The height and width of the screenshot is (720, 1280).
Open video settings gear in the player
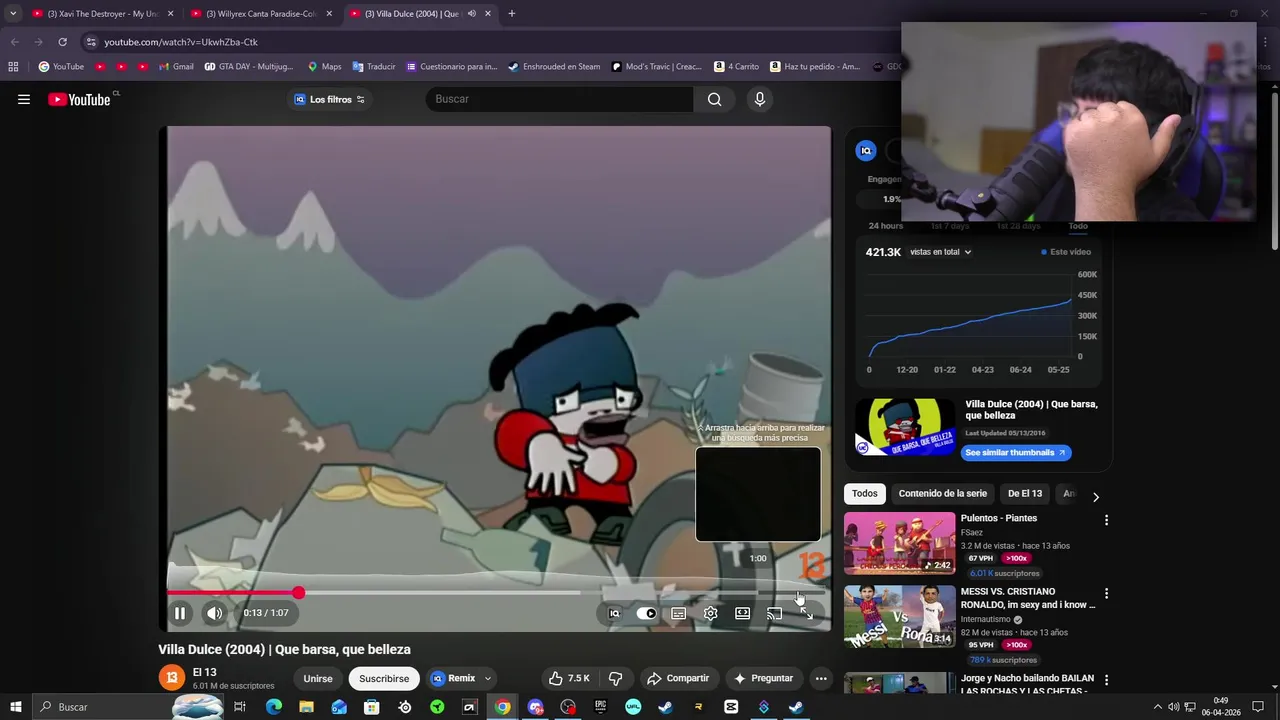point(711,613)
